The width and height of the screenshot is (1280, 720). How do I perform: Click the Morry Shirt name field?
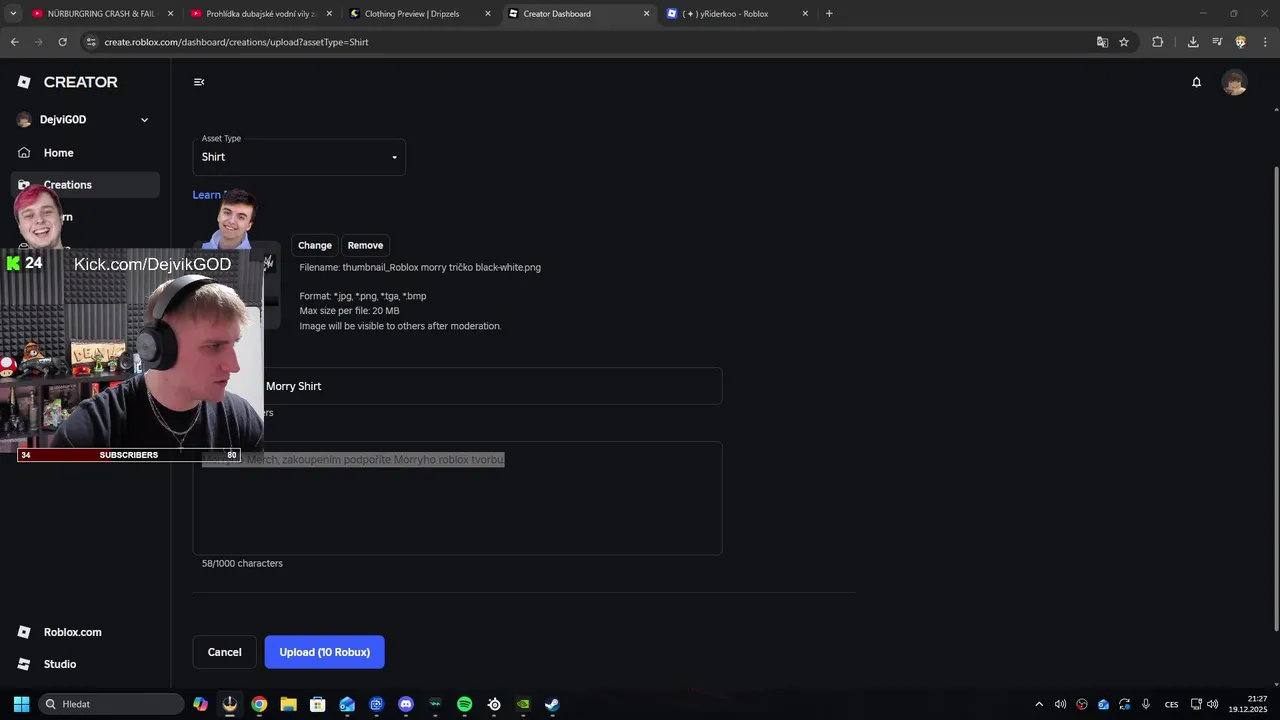tap(457, 386)
